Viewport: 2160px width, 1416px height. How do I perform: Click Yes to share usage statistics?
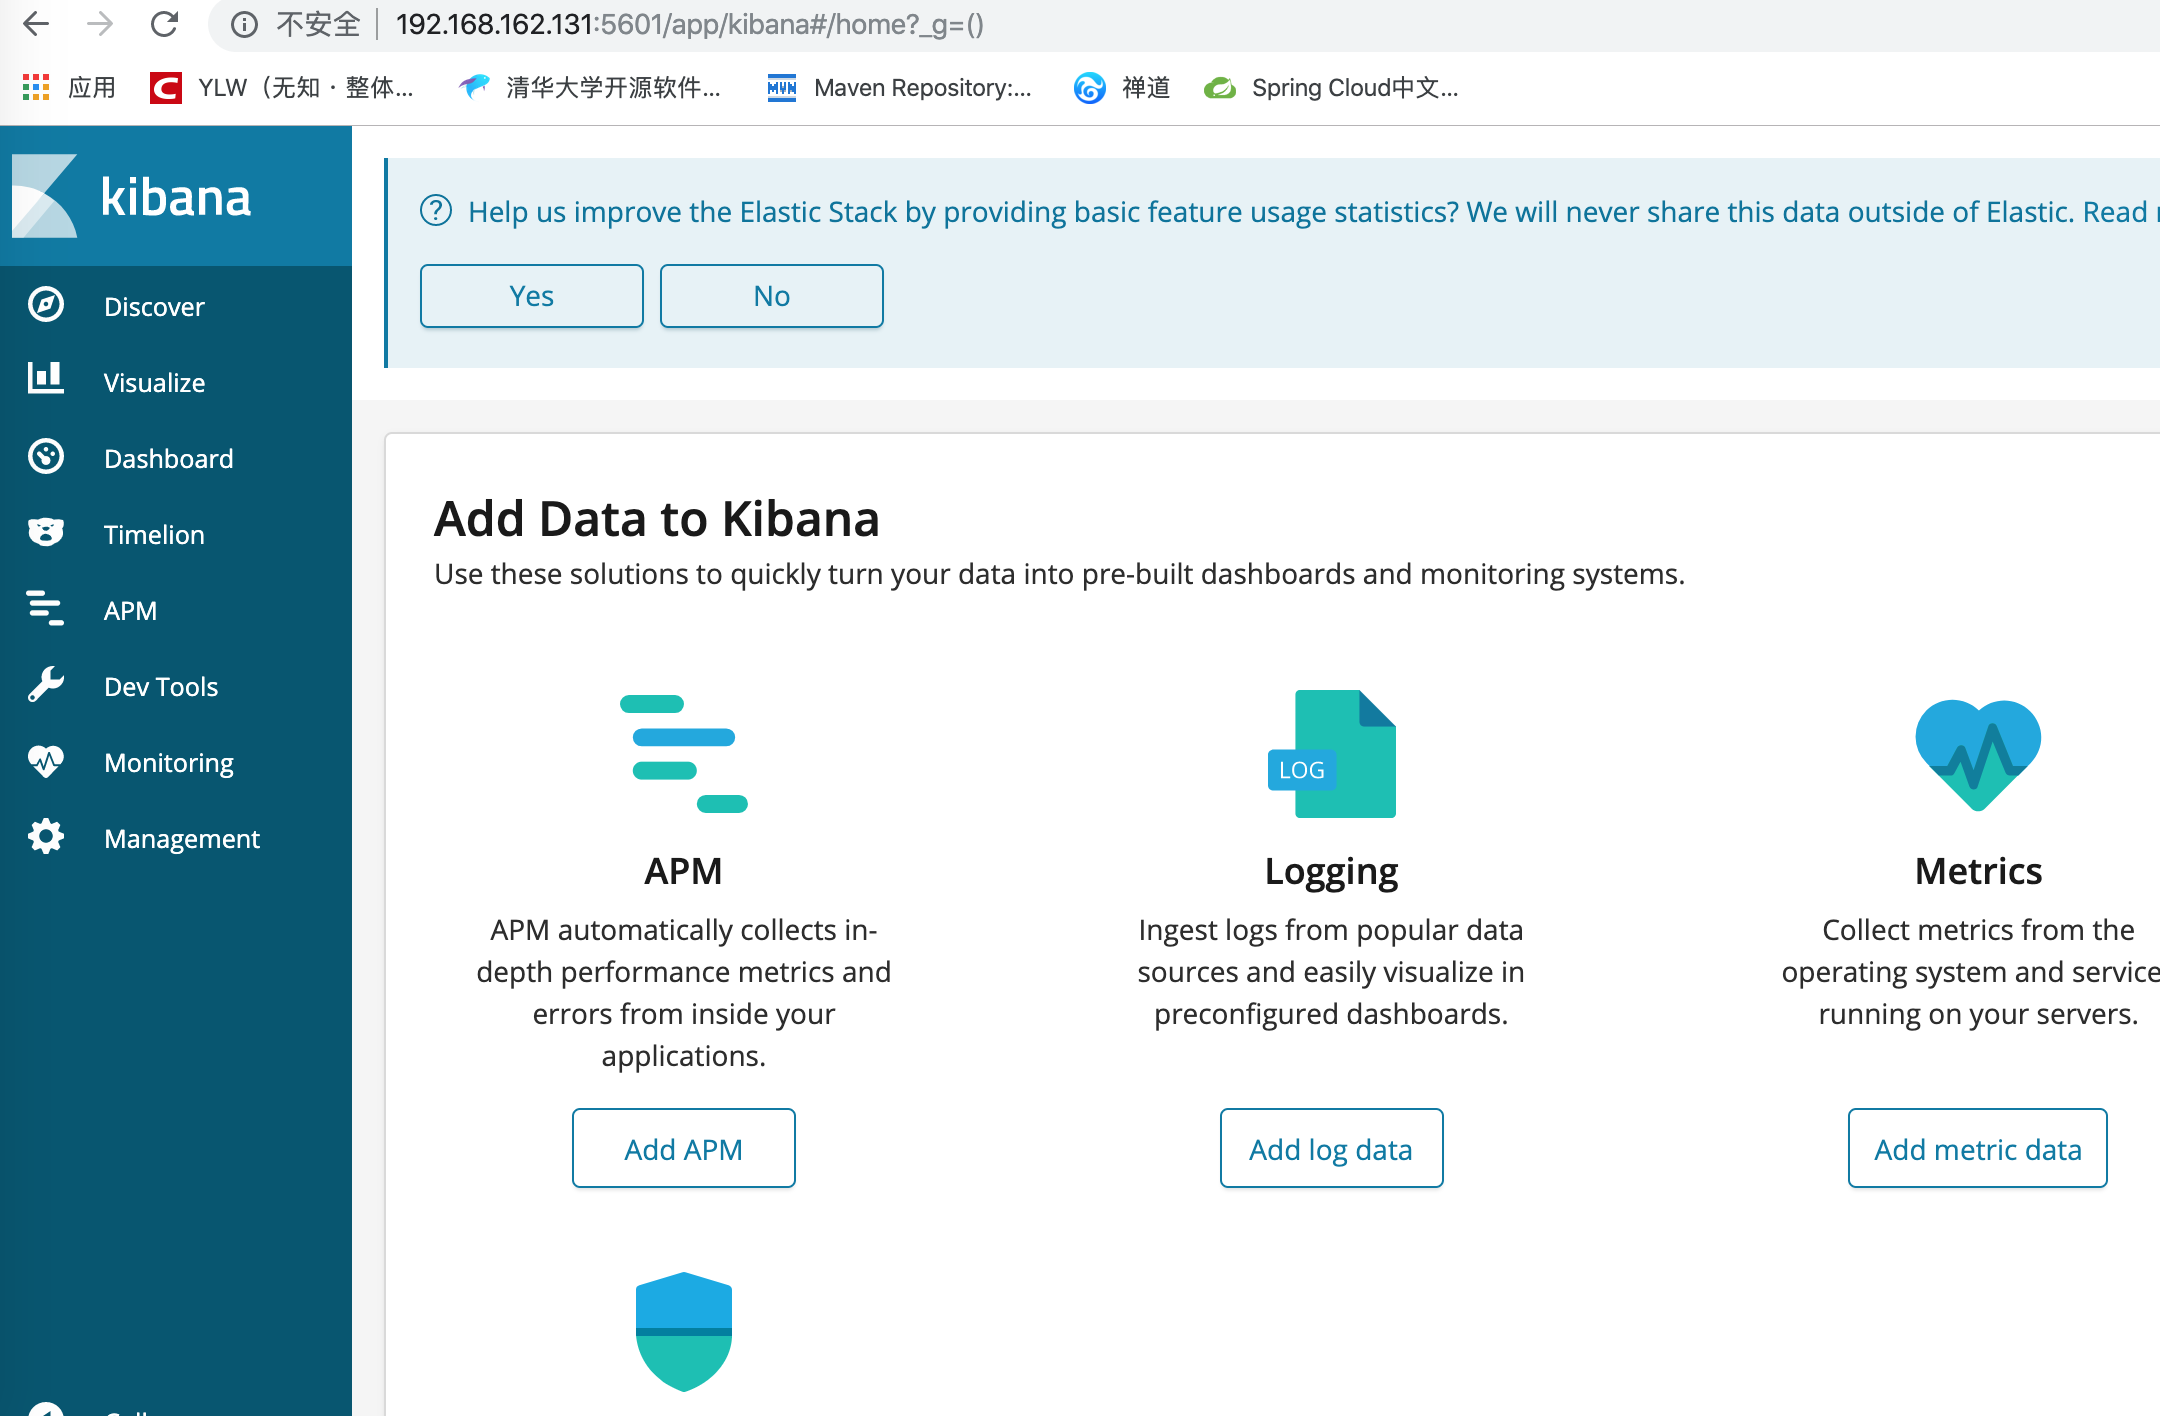pyautogui.click(x=532, y=296)
